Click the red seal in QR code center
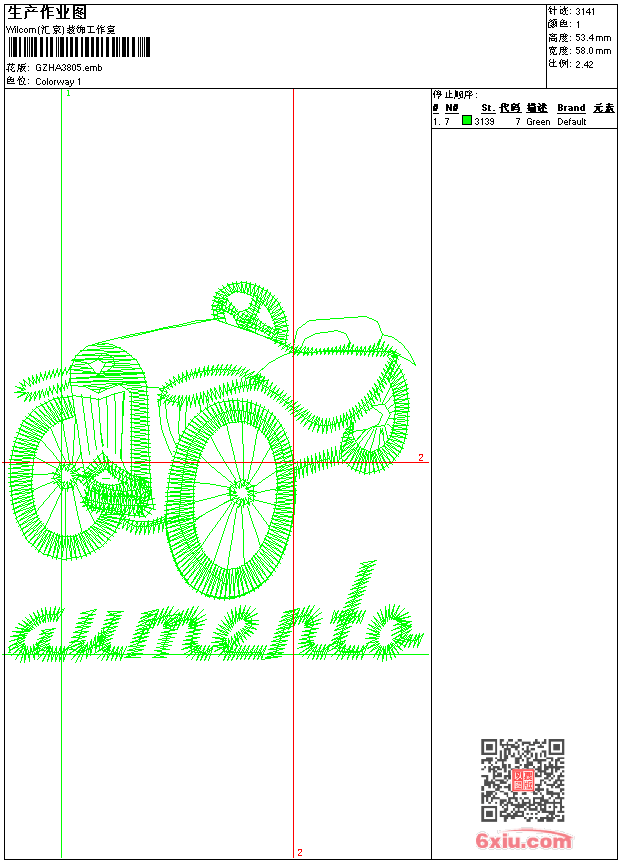 coord(522,780)
